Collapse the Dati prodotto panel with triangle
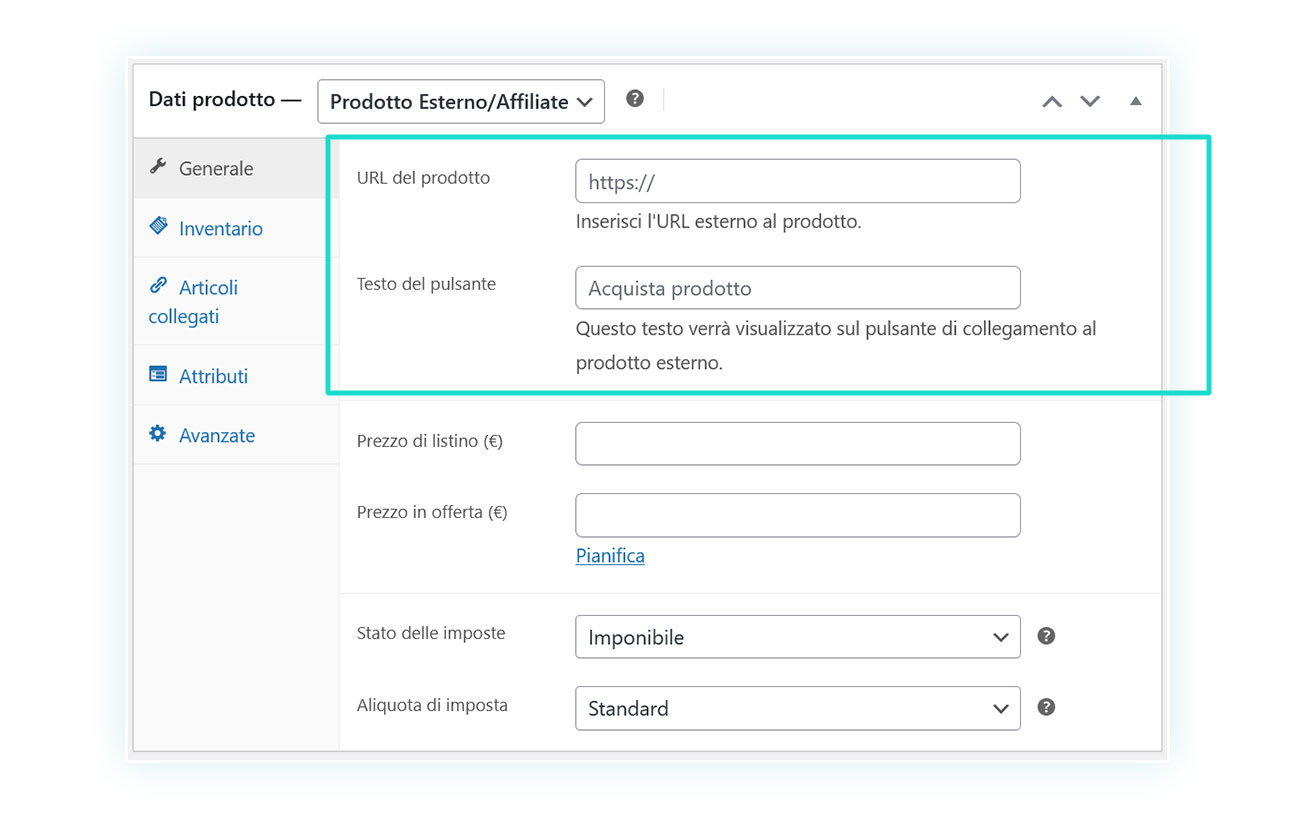 [1136, 101]
